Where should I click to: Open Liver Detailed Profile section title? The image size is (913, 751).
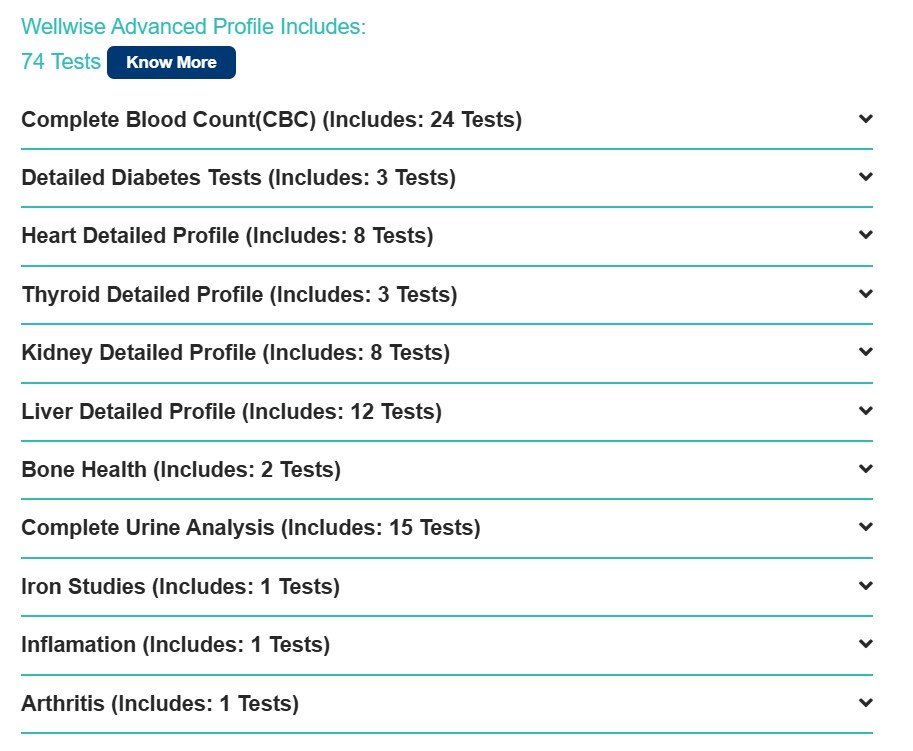[x=232, y=412]
